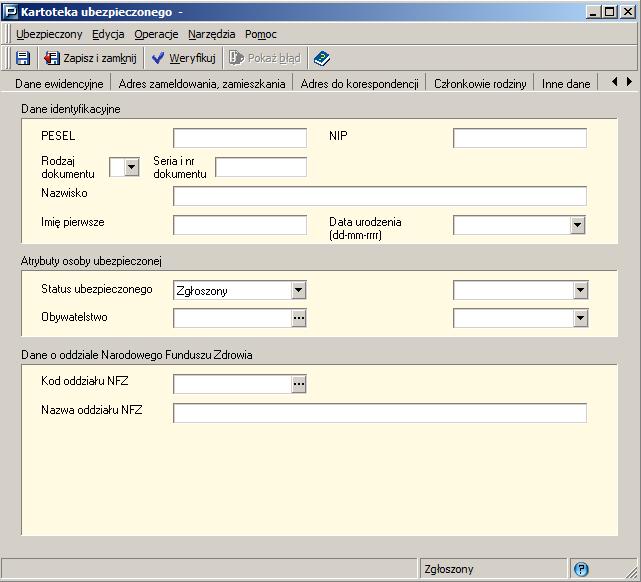
Task: Expand the Rodzaj dokumentu dropdown
Action: [132, 167]
